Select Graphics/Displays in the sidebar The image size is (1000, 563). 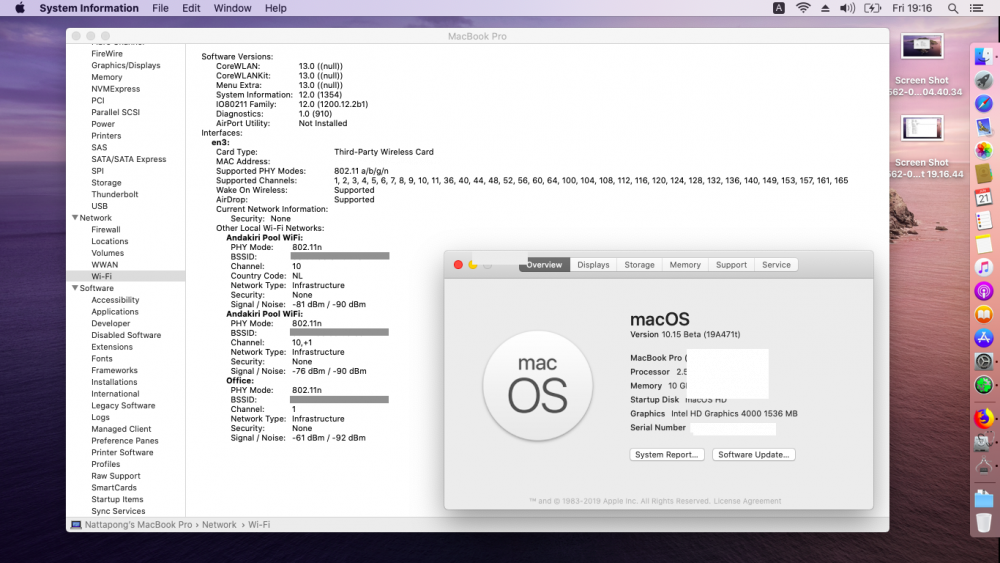coord(126,65)
